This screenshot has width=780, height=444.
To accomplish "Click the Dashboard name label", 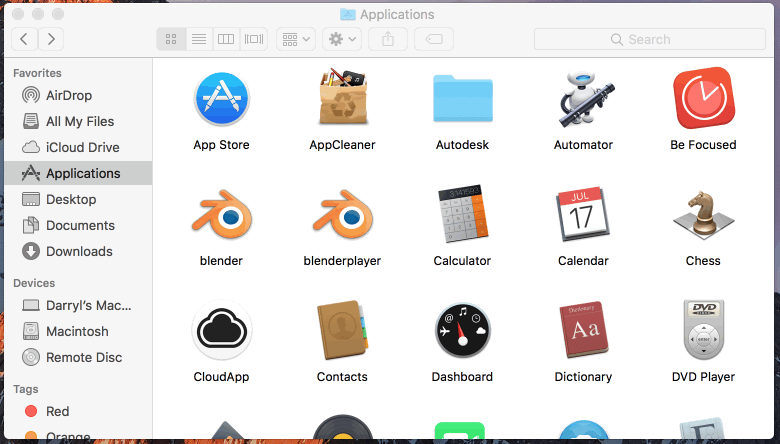I will (x=462, y=376).
